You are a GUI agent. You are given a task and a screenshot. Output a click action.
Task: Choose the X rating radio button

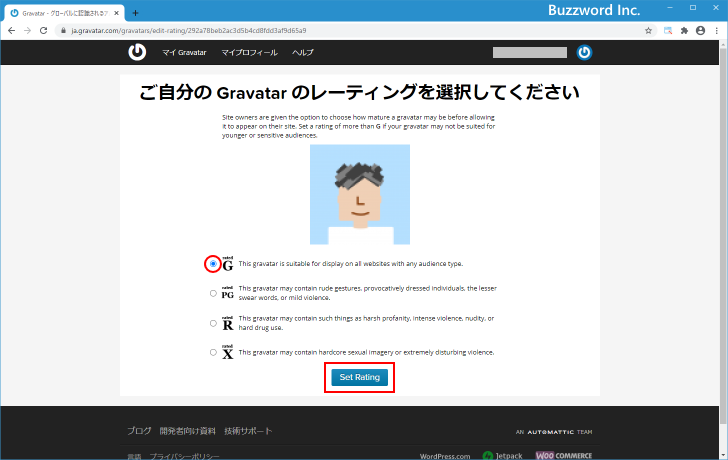(x=213, y=352)
